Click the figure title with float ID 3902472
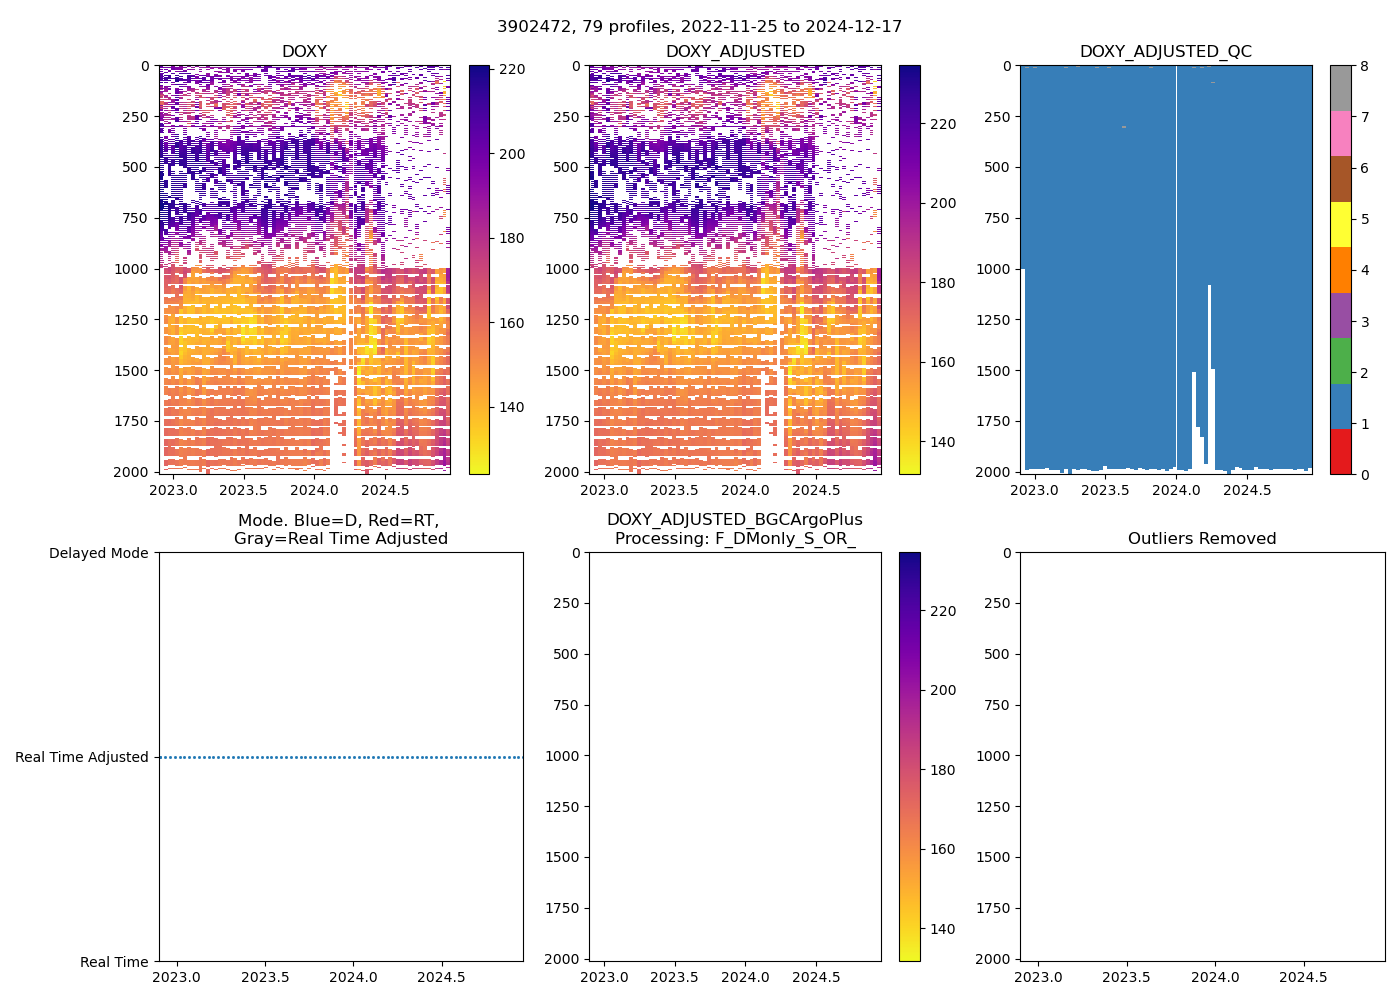Viewport: 1400px width, 1000px height. pyautogui.click(x=699, y=27)
